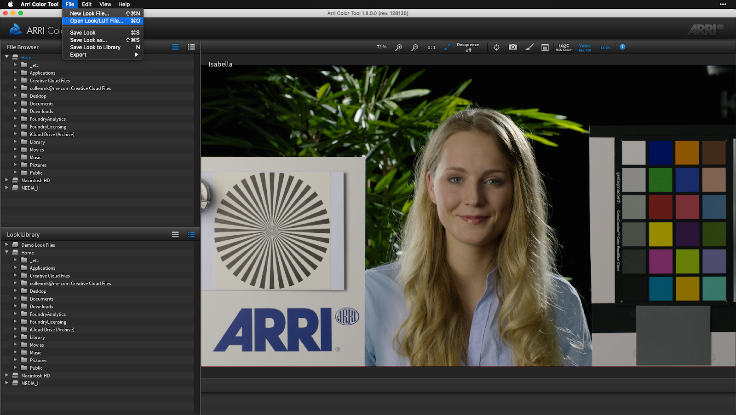Click the yellow patch on the color chart

pyautogui.click(x=660, y=234)
